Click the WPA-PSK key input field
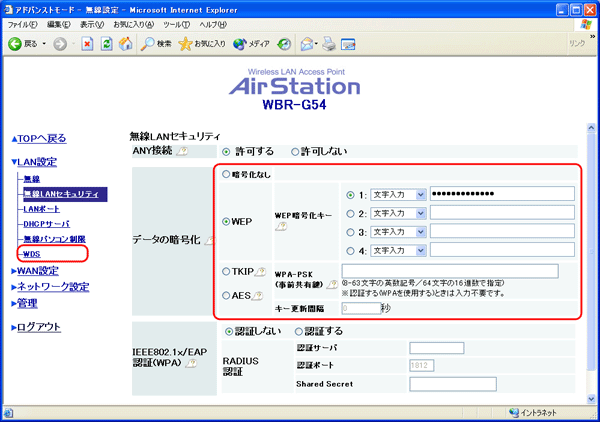Viewport: 600px width, 422px height. pos(450,271)
